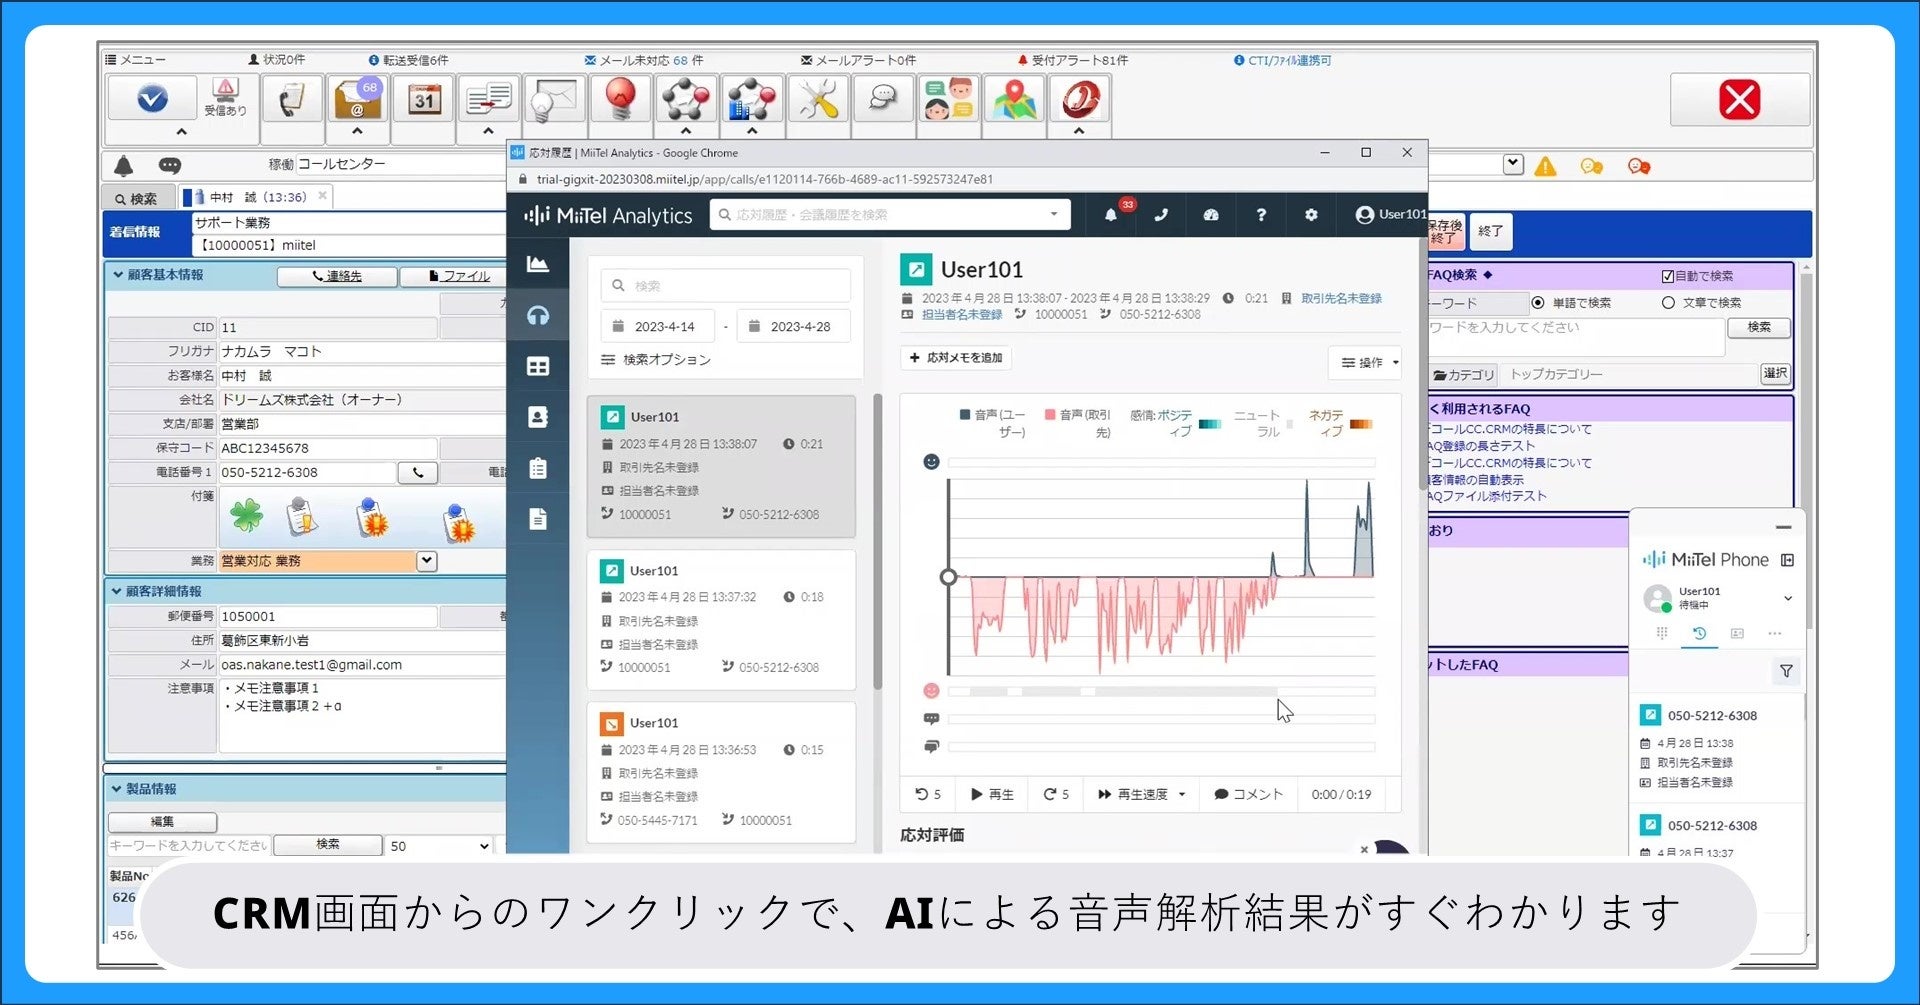This screenshot has height=1005, width=1920.
Task: Select the User101 call at 13:37:32
Action: 721,619
